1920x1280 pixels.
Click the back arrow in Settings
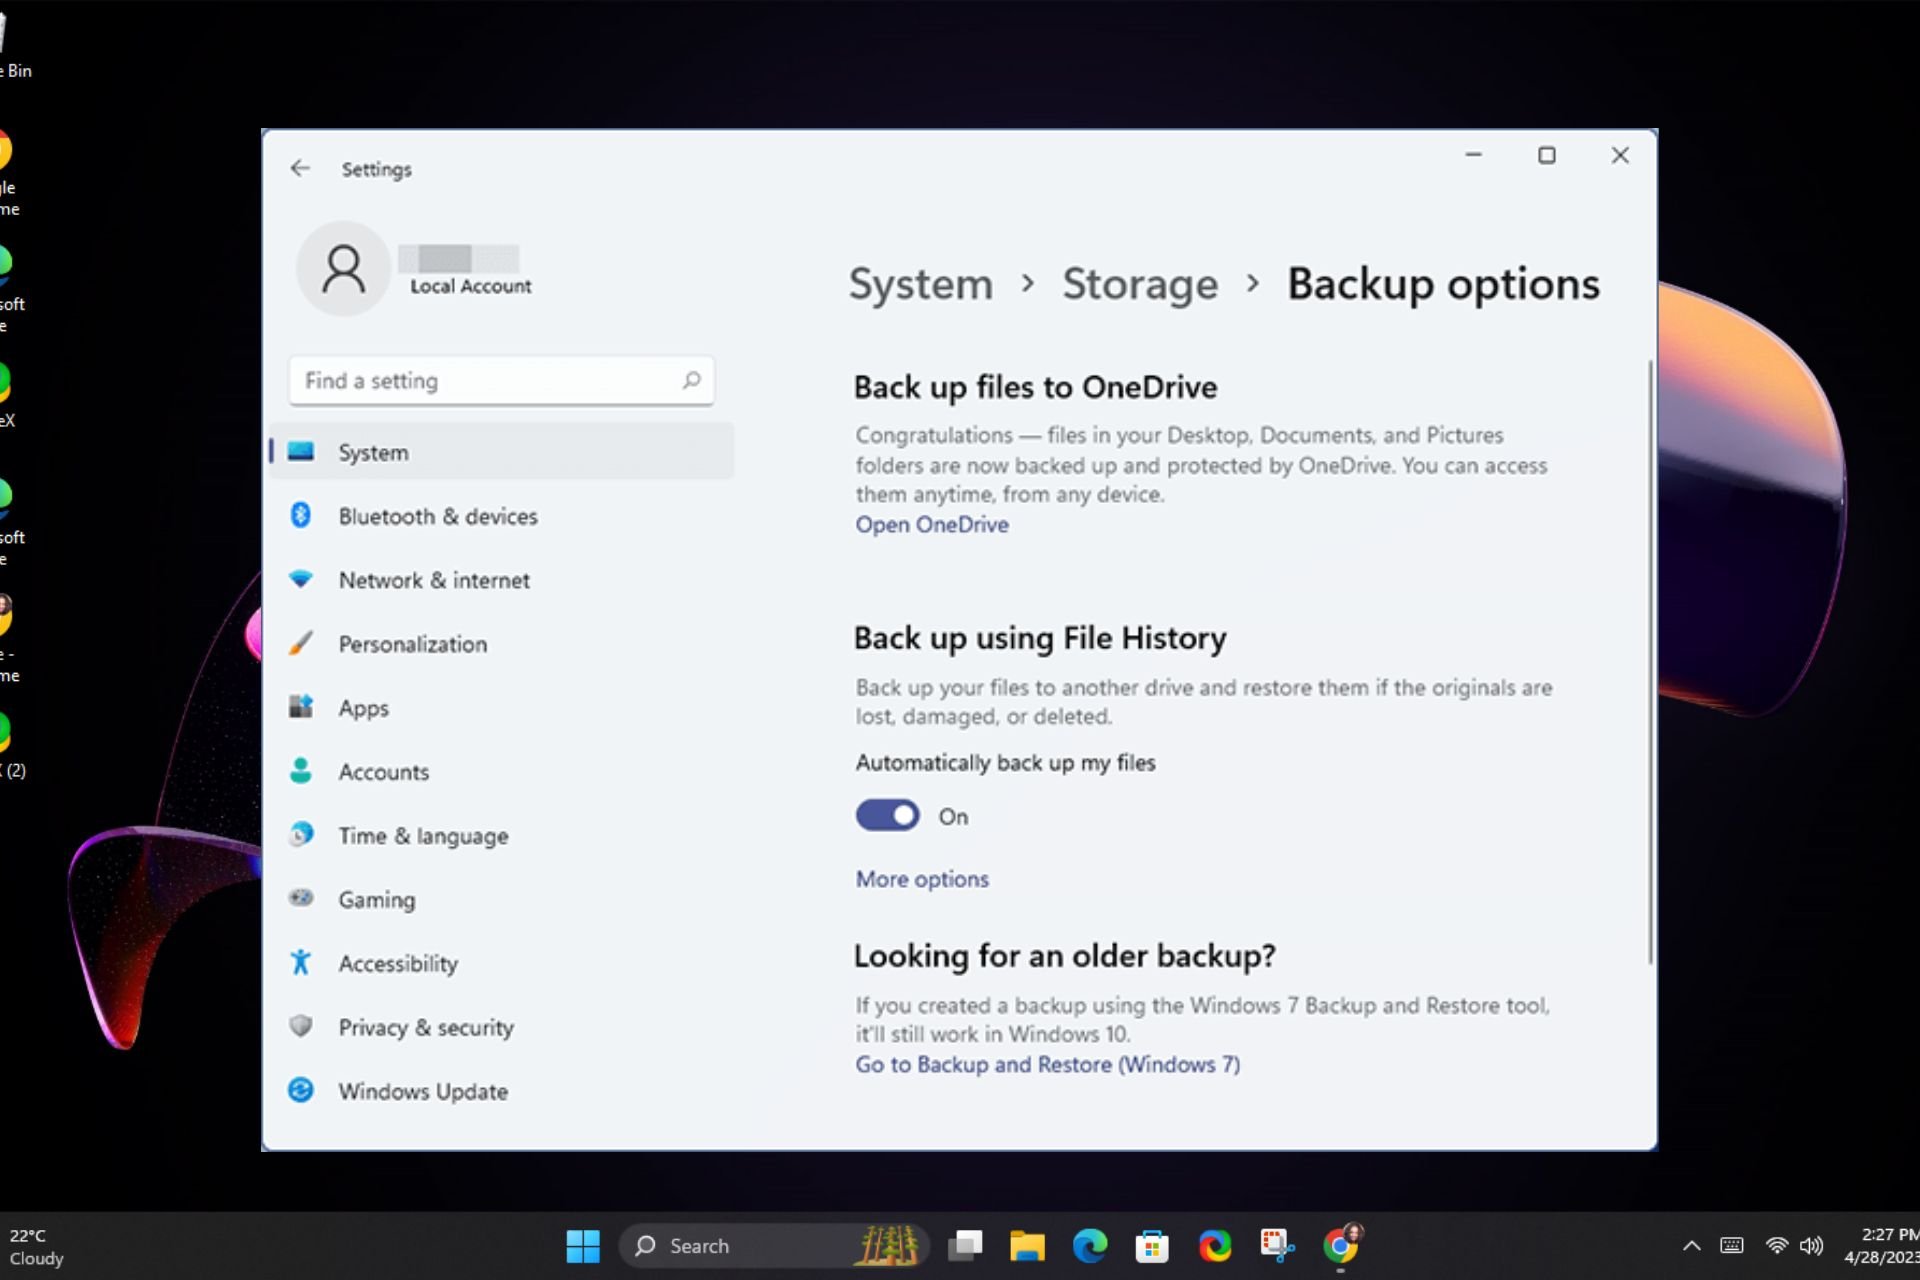[300, 168]
